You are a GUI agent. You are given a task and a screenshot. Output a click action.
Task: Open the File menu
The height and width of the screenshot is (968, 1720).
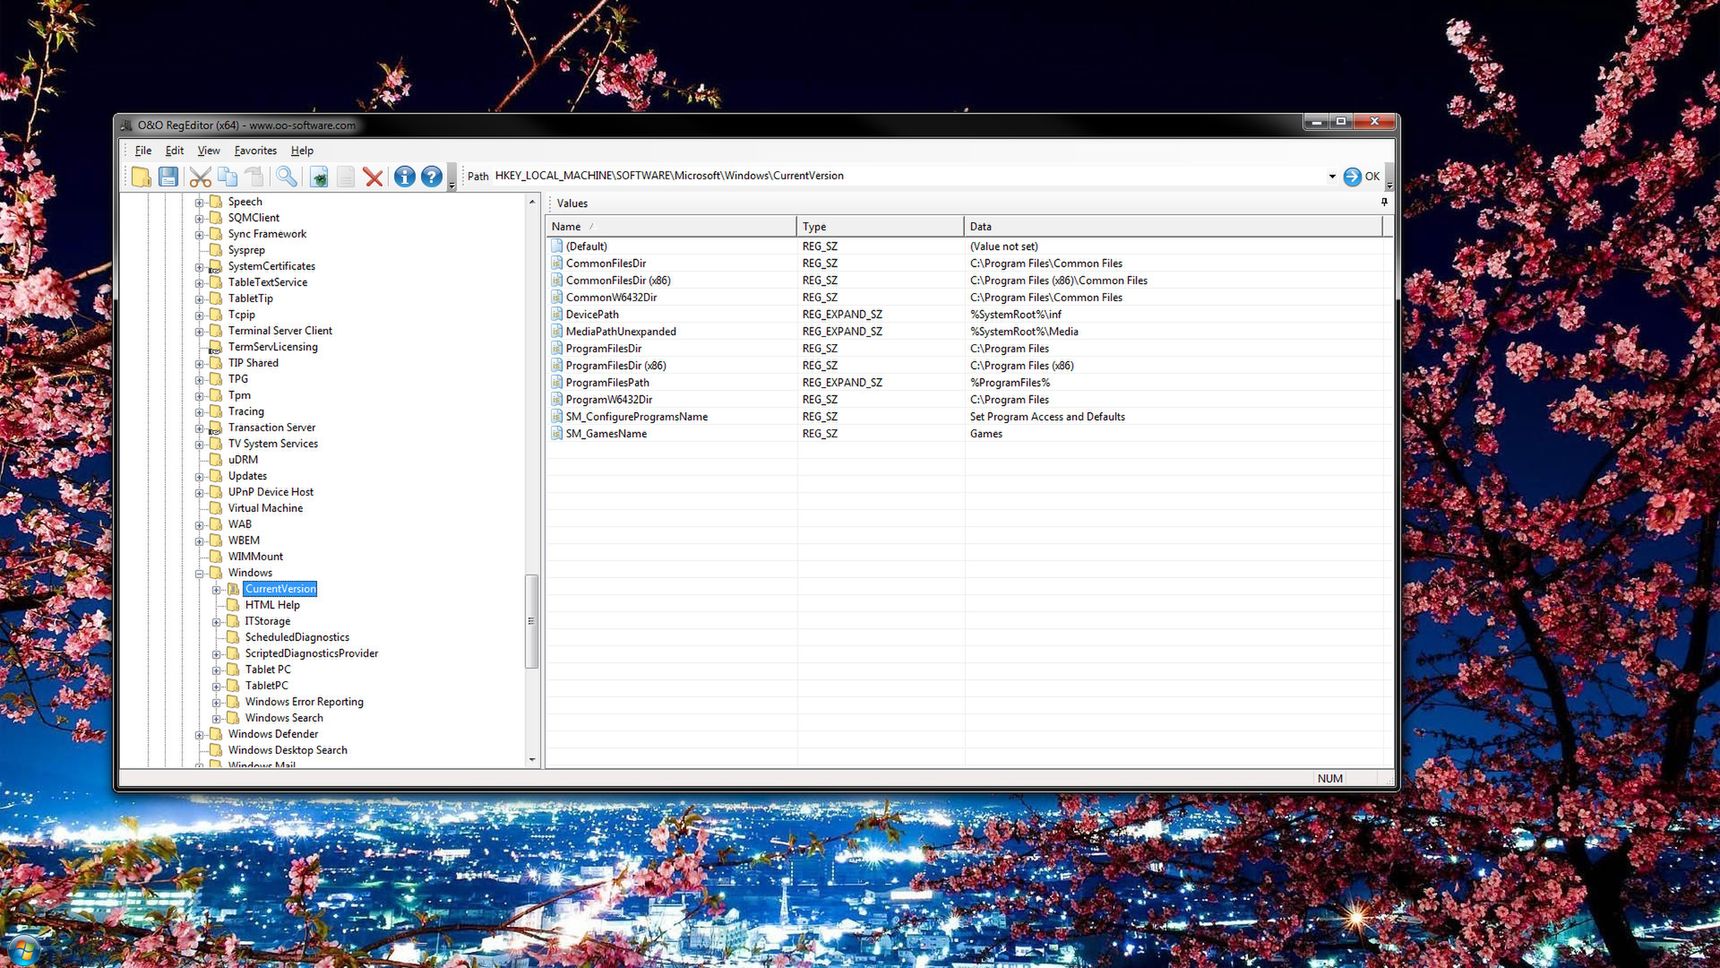pyautogui.click(x=143, y=151)
